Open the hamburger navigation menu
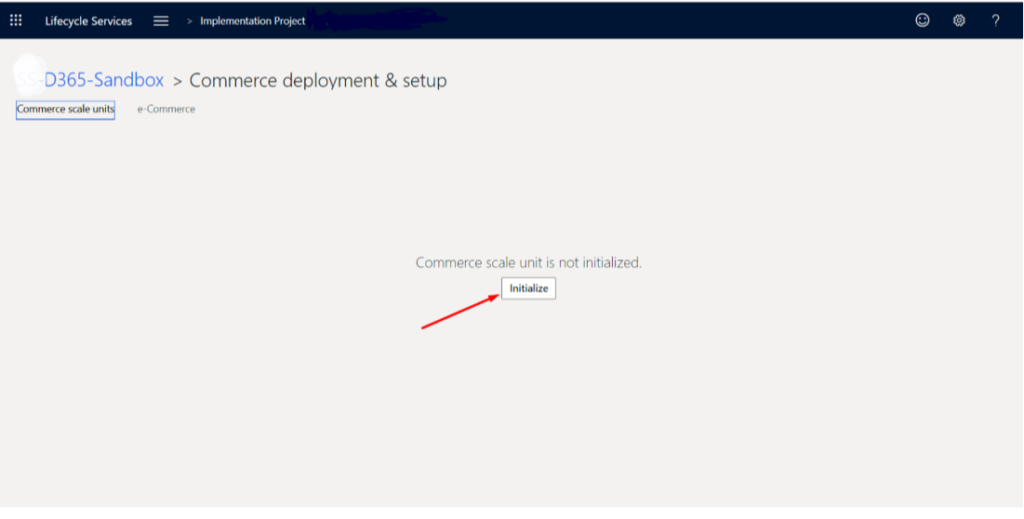 (161, 21)
